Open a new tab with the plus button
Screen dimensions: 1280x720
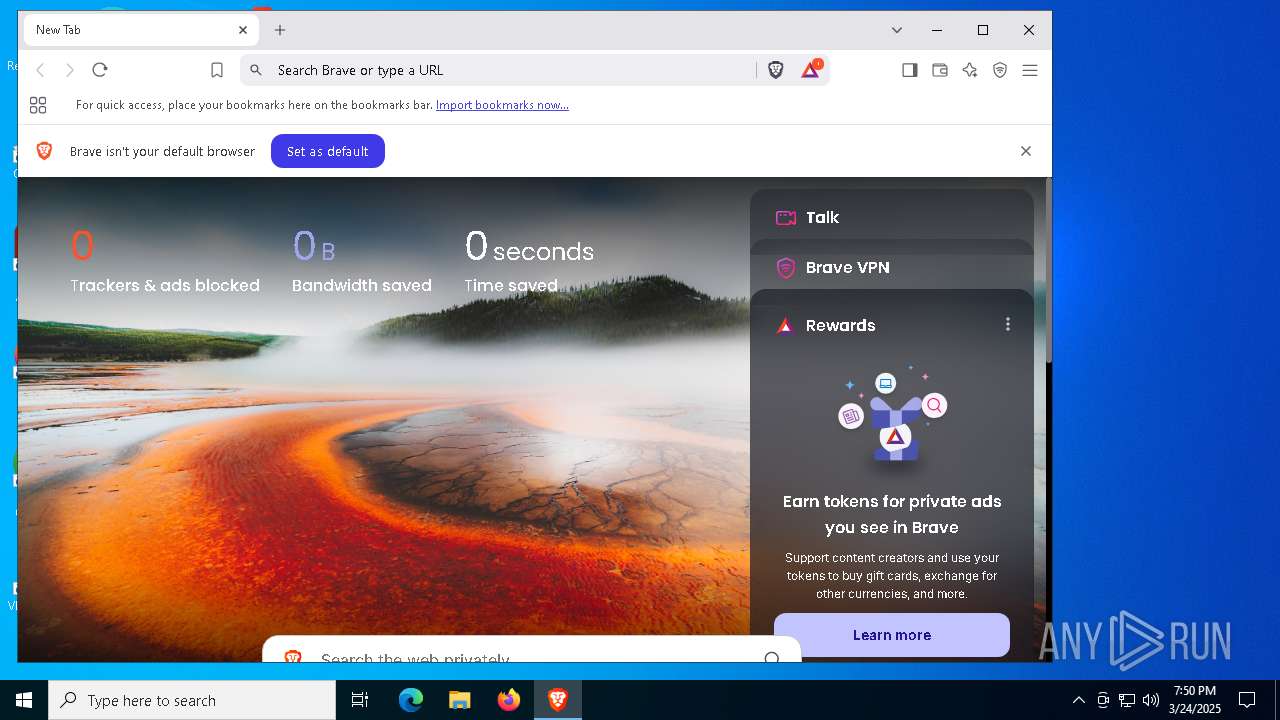click(x=280, y=30)
